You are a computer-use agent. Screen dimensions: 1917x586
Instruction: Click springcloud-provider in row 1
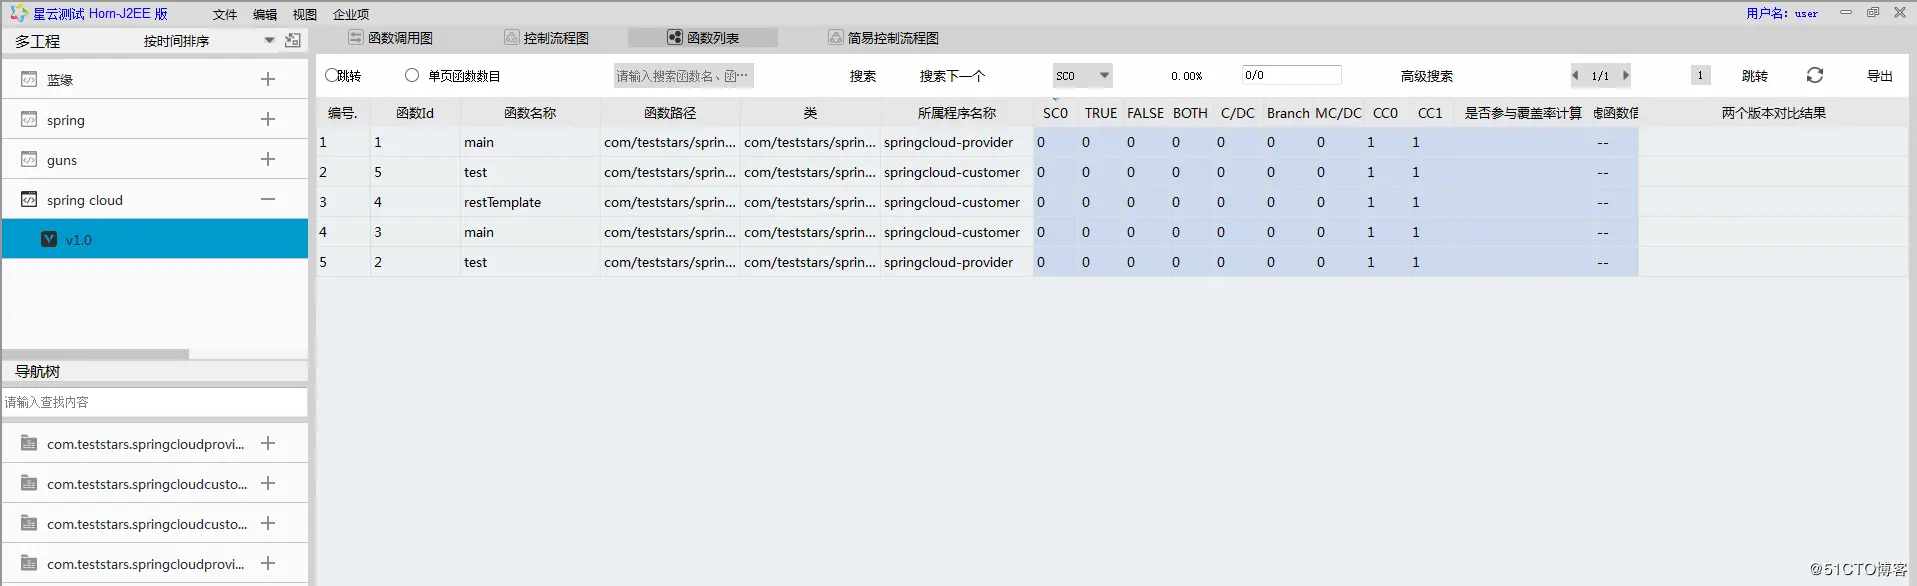click(948, 142)
